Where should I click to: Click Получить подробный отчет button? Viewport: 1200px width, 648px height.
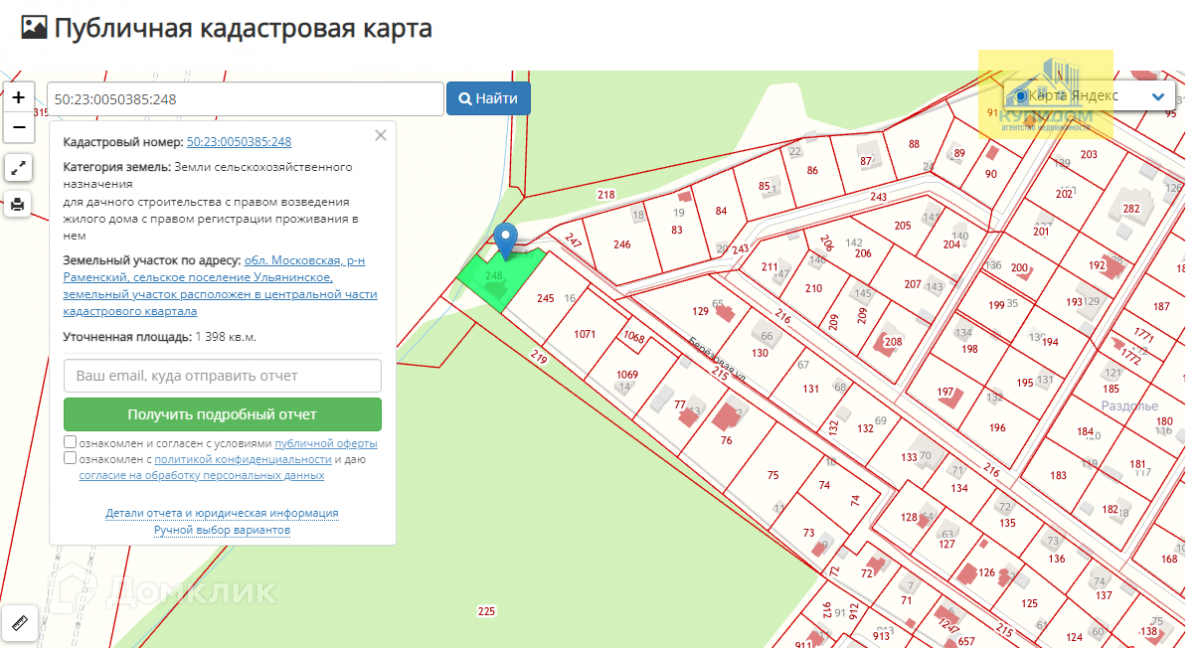[222, 414]
